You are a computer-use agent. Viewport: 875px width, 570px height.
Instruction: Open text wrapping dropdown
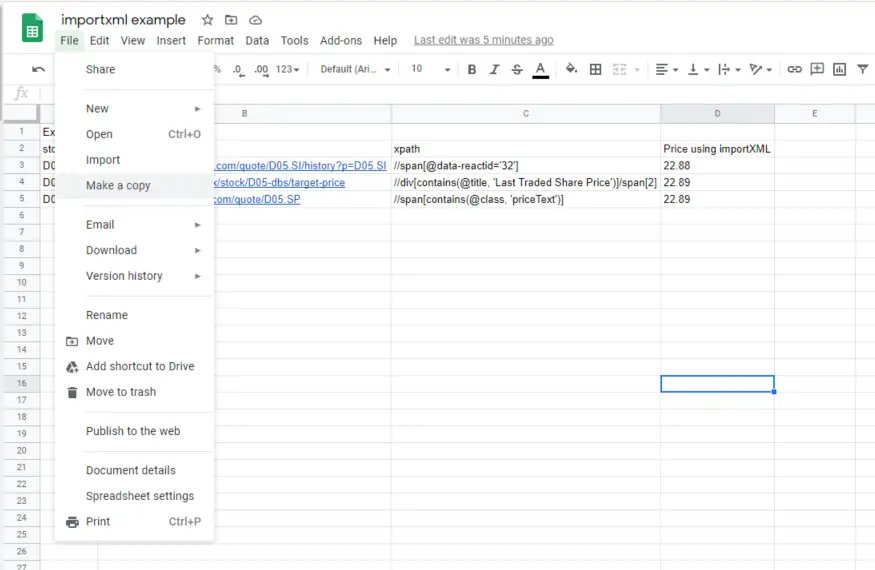pos(729,69)
